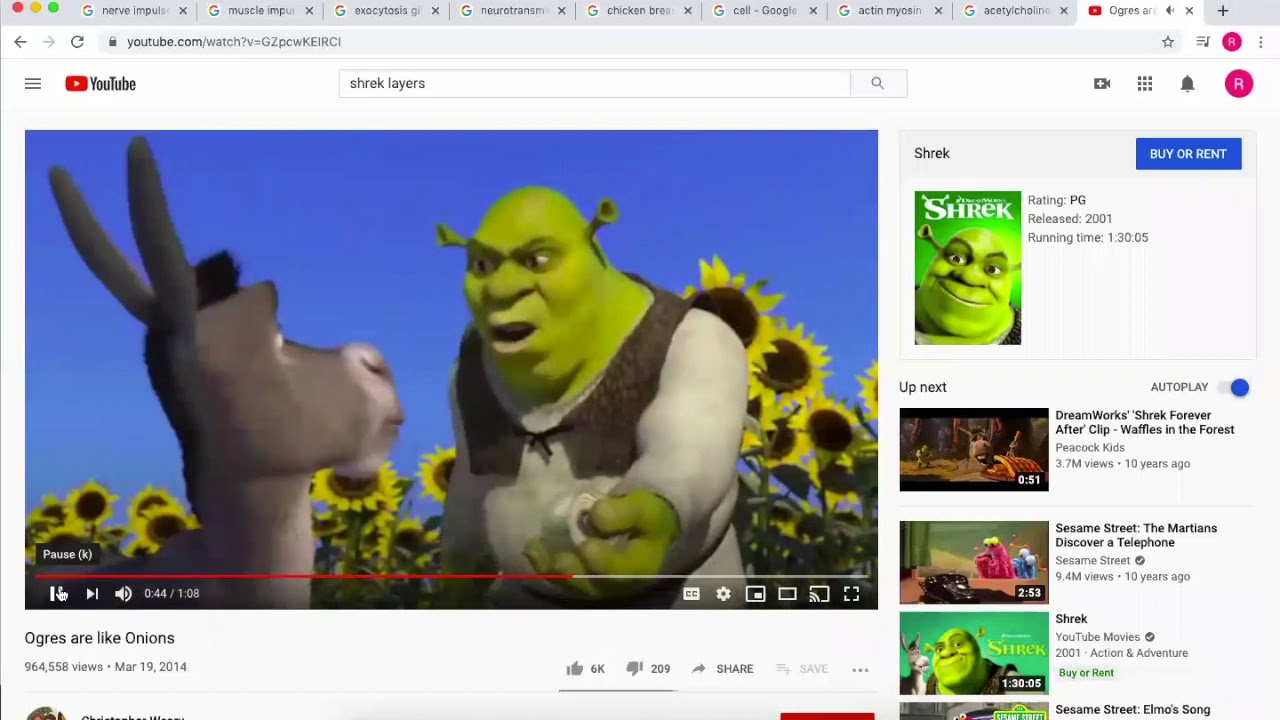
Task: Open the notifications bell
Action: pyautogui.click(x=1187, y=84)
